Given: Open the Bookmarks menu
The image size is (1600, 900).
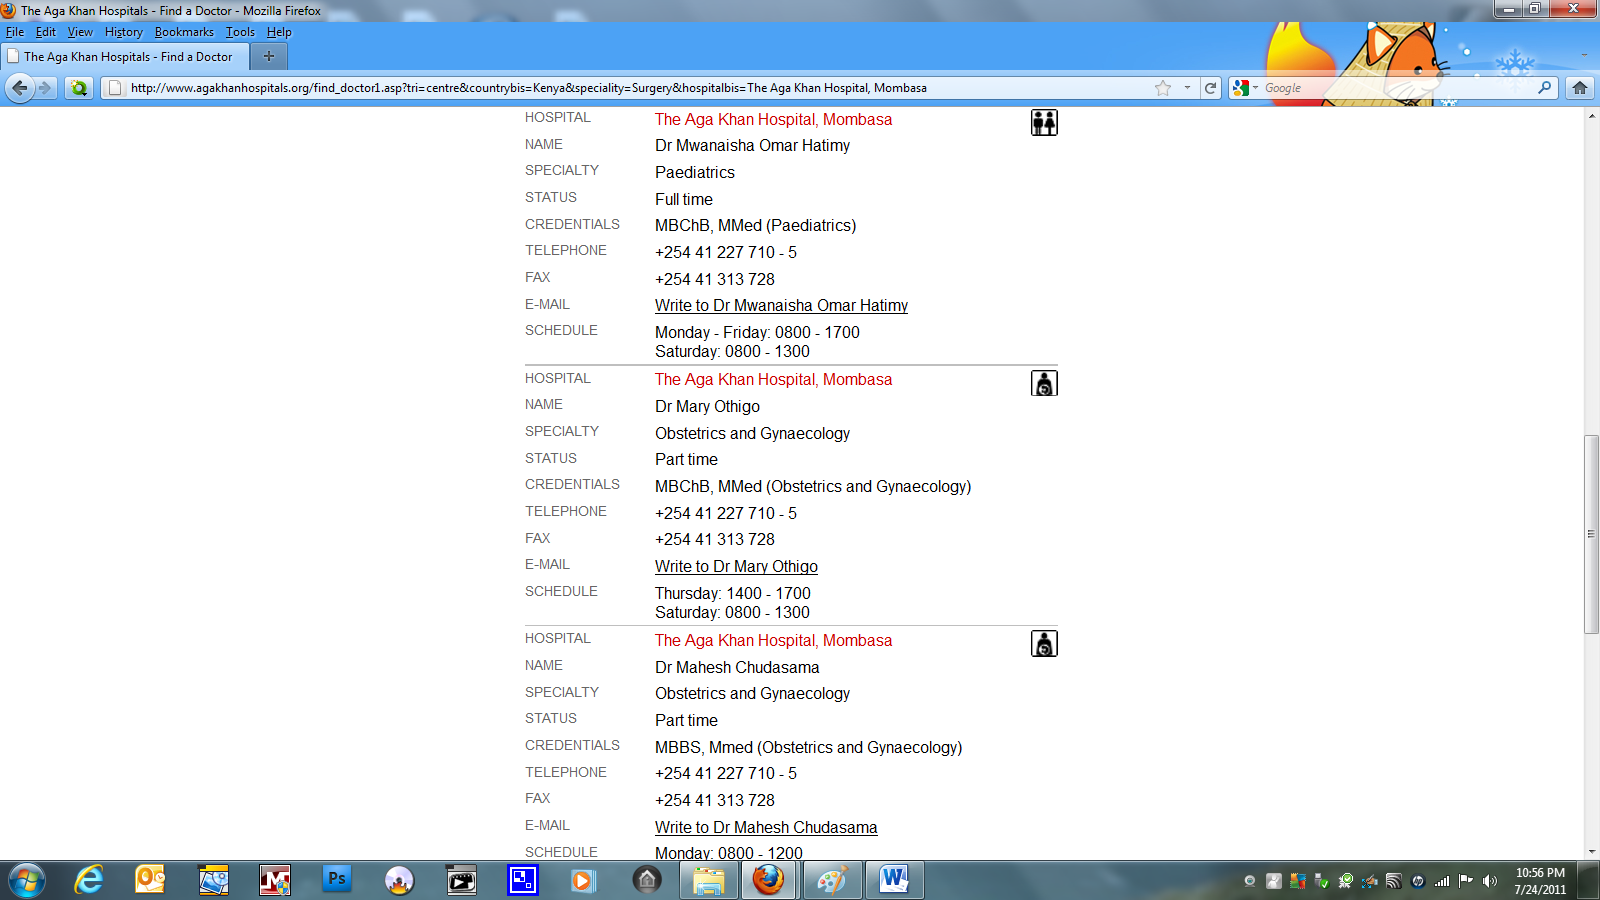Looking at the screenshot, I should tap(184, 32).
